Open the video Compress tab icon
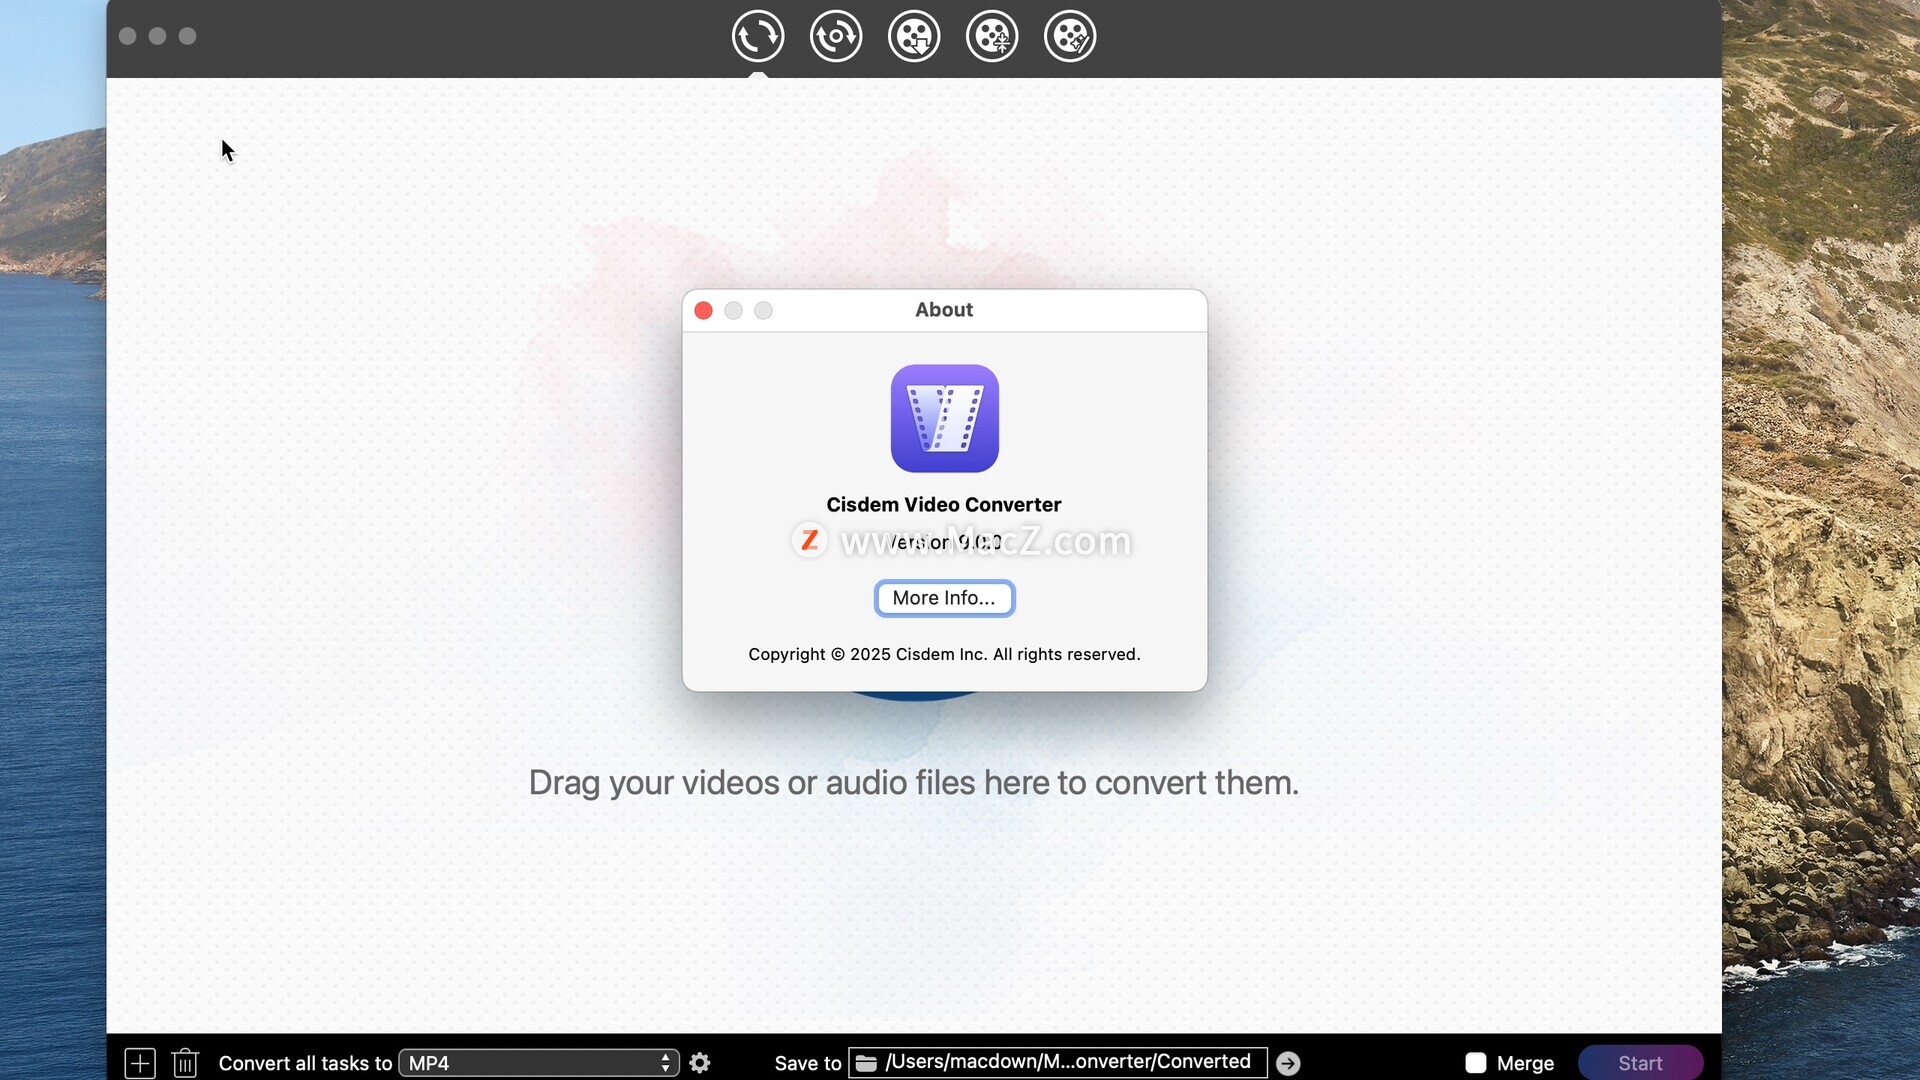The width and height of the screenshot is (1920, 1080). (x=991, y=37)
